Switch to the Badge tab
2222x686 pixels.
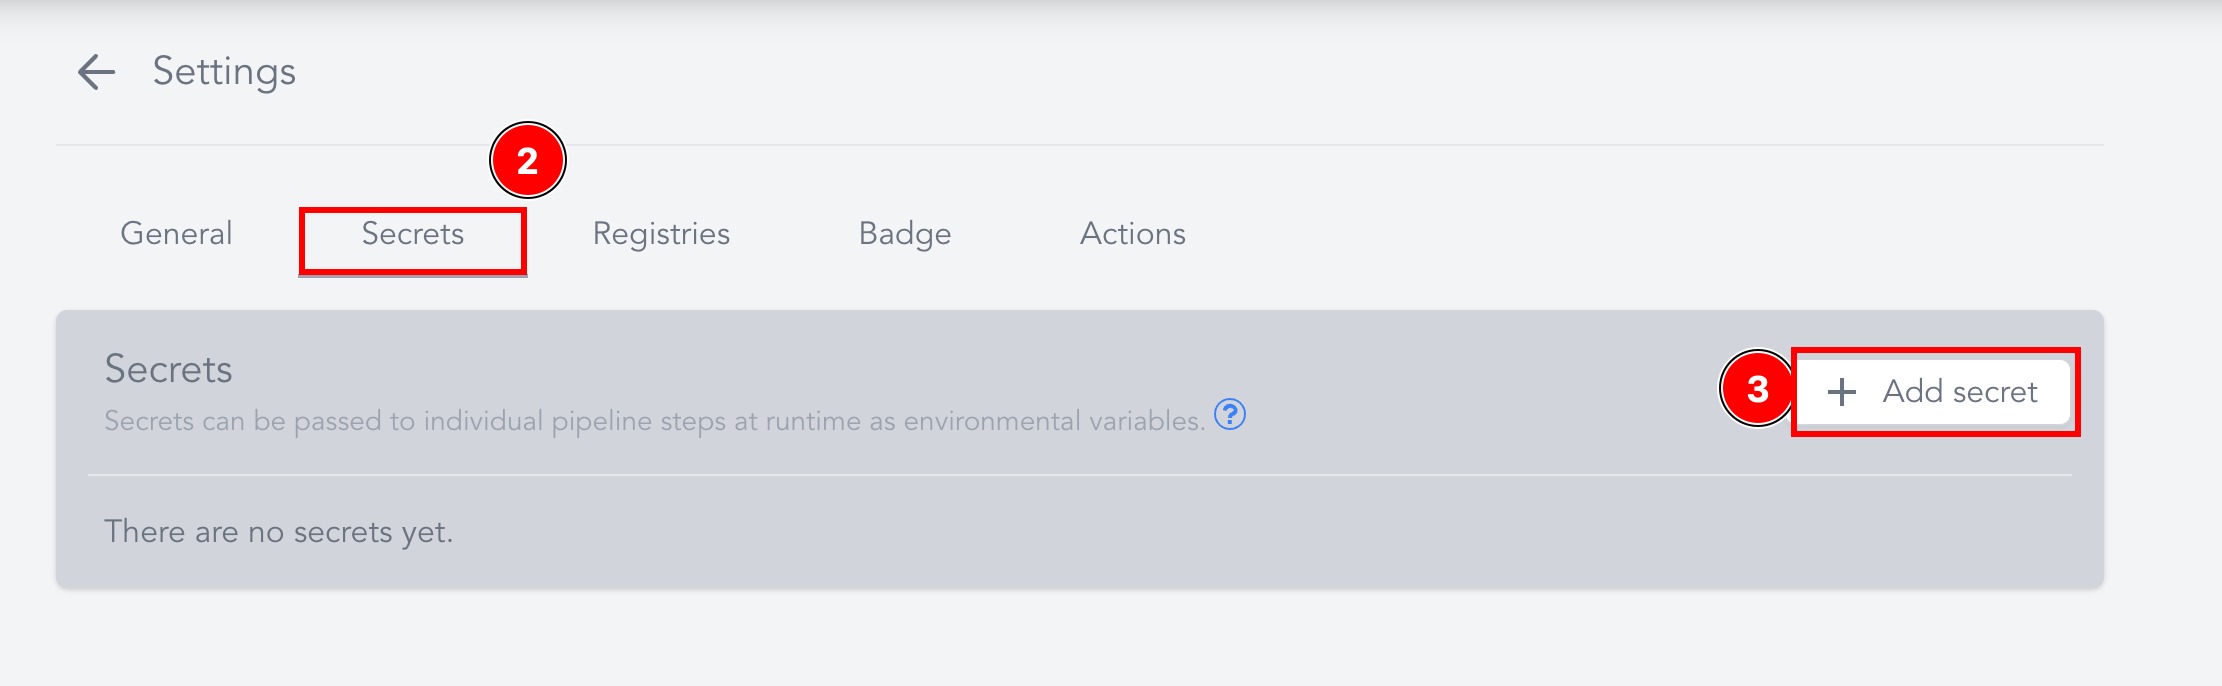click(x=905, y=234)
